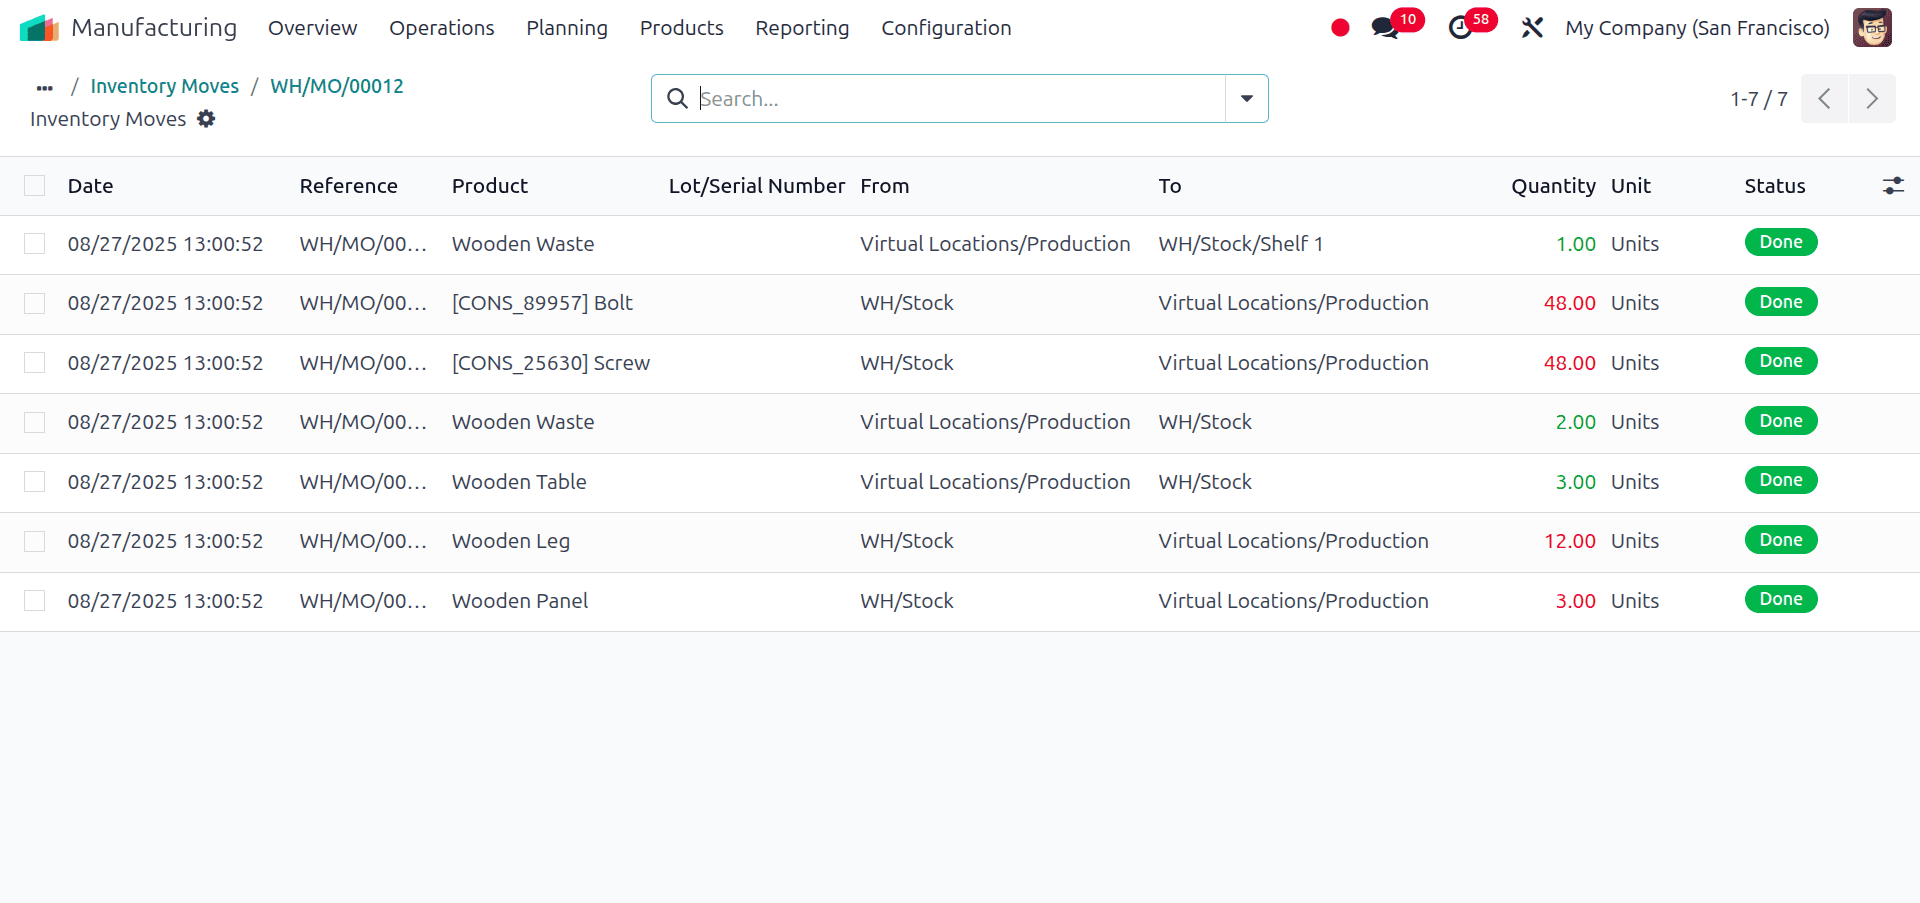Open the Reporting menu
Screen dimensions: 1920x903
pos(801,28)
